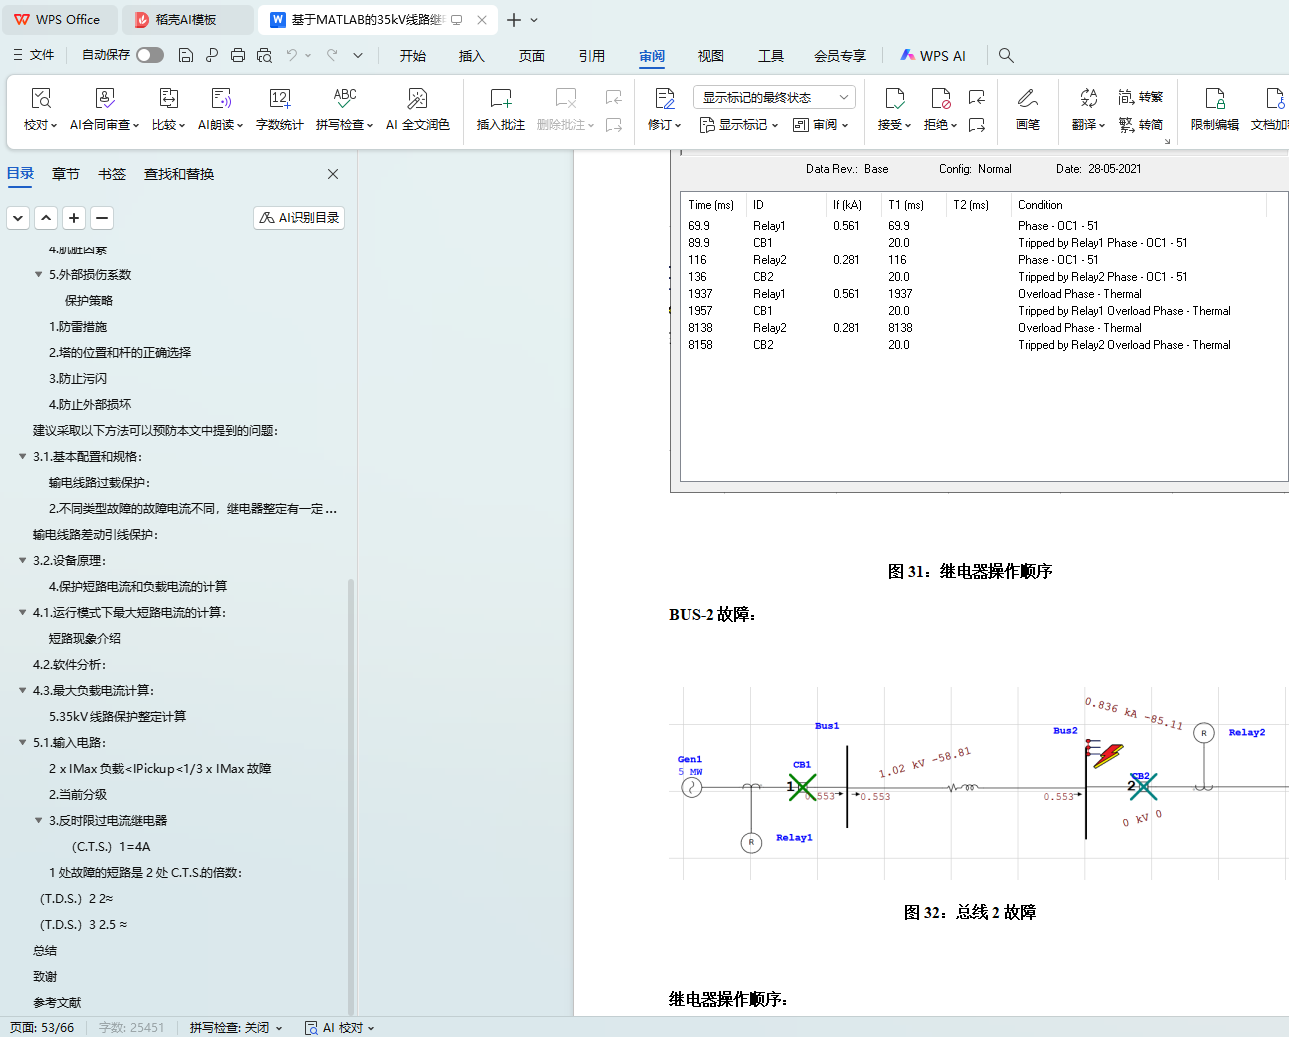Select the AI full-text polish (AI 全文润色) icon
This screenshot has width=1289, height=1037.
[417, 99]
